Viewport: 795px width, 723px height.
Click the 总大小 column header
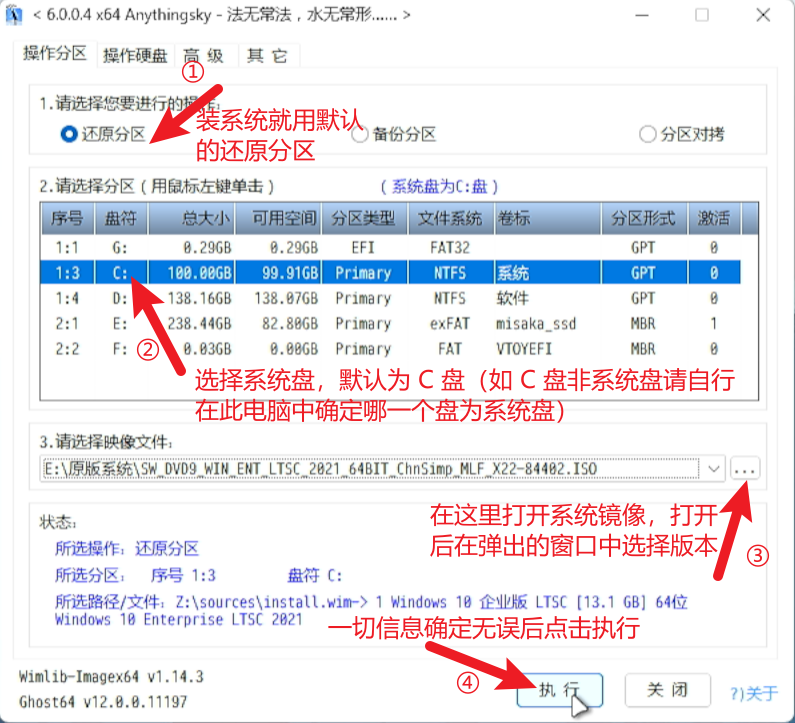coord(206,218)
